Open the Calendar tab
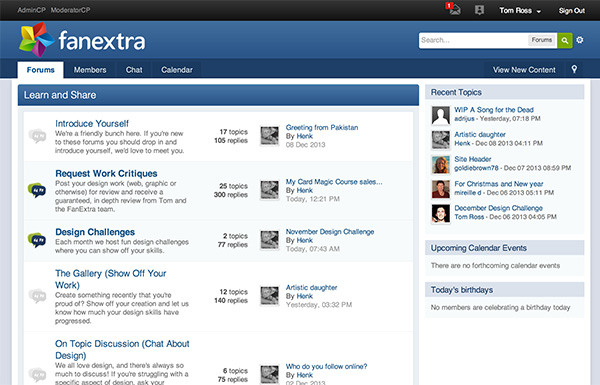600x385 pixels. click(177, 70)
